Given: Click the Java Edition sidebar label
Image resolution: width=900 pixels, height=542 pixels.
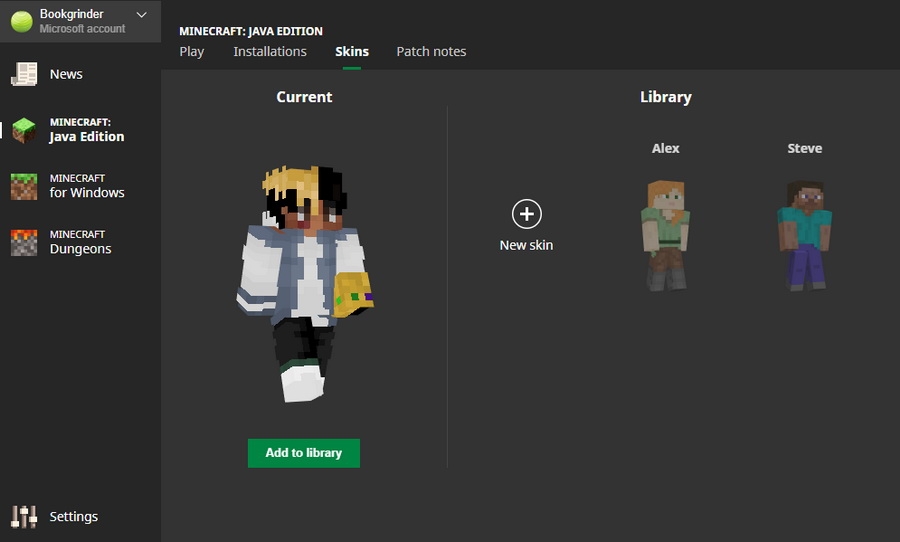Looking at the screenshot, I should pos(87,137).
